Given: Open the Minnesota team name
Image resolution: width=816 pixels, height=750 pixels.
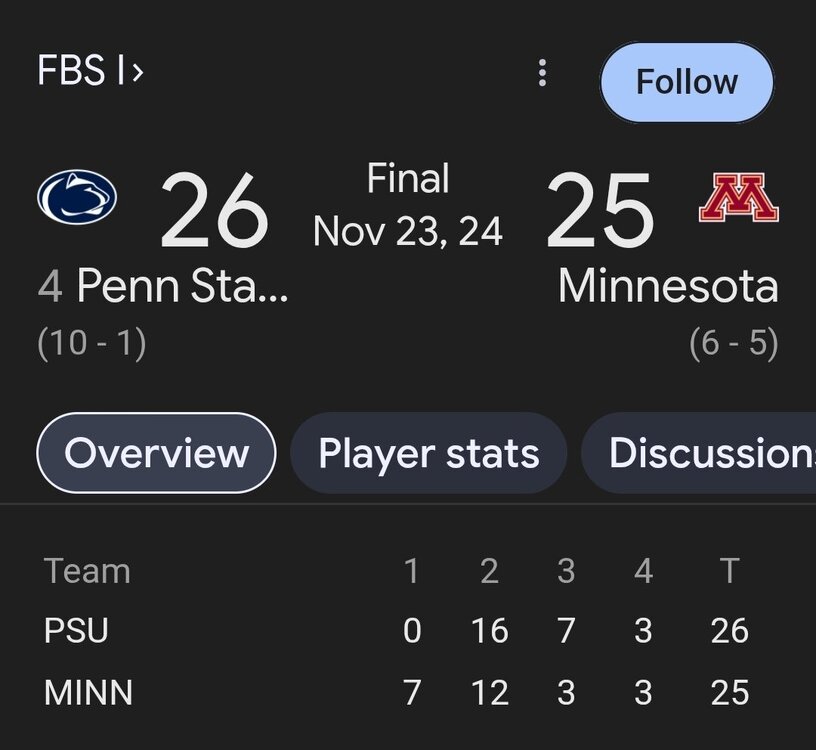Looking at the screenshot, I should pos(668,287).
